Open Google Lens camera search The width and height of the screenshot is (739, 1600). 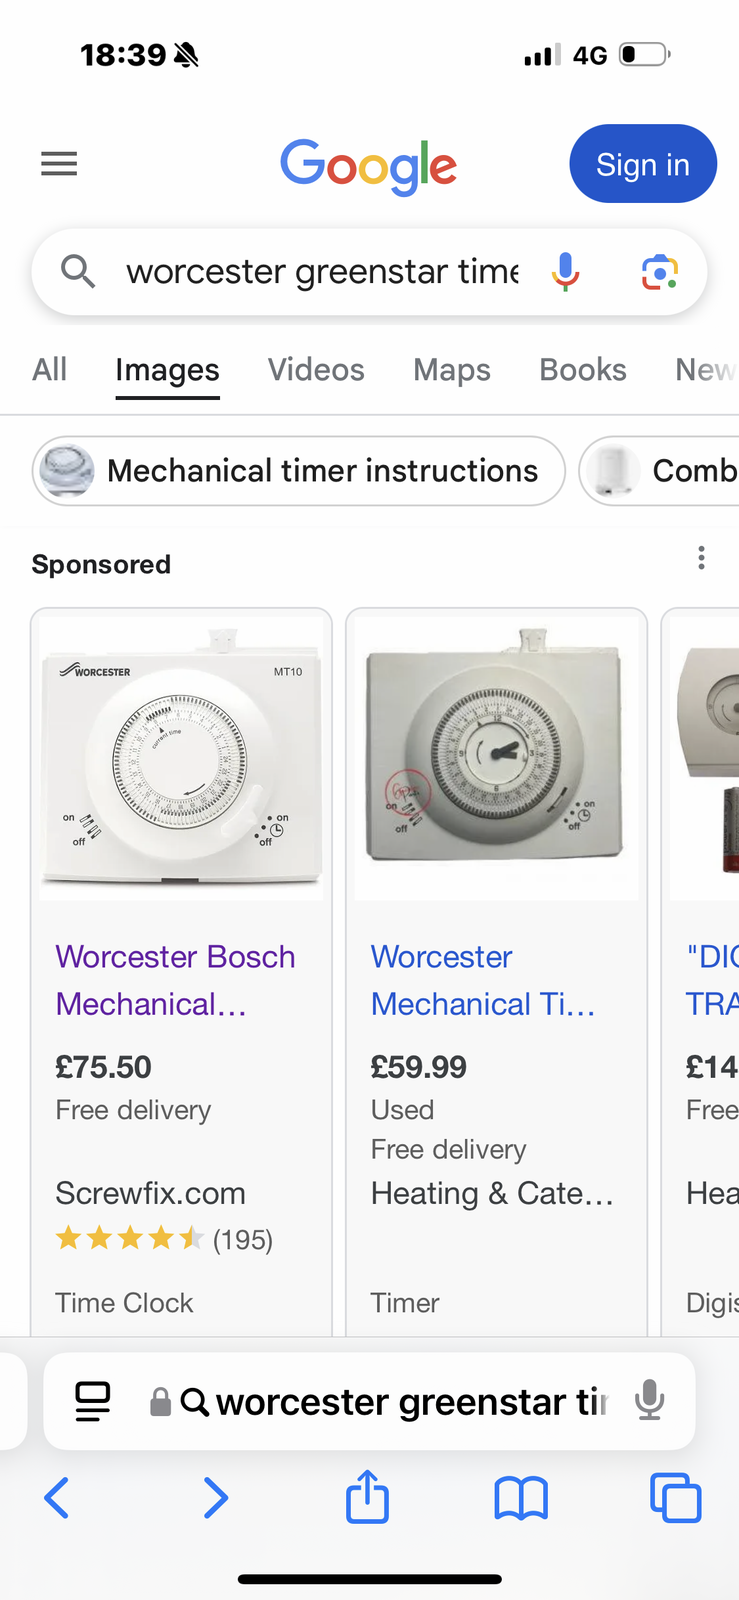pyautogui.click(x=659, y=271)
